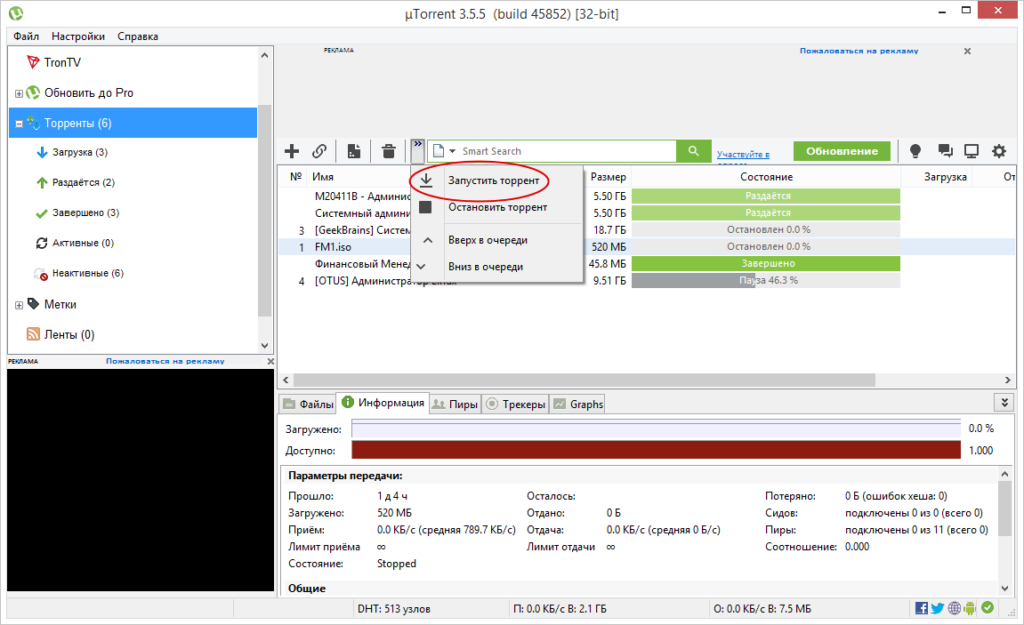Collapse the Торренты (6) tree node
The image size is (1024, 625).
pyautogui.click(x=19, y=123)
